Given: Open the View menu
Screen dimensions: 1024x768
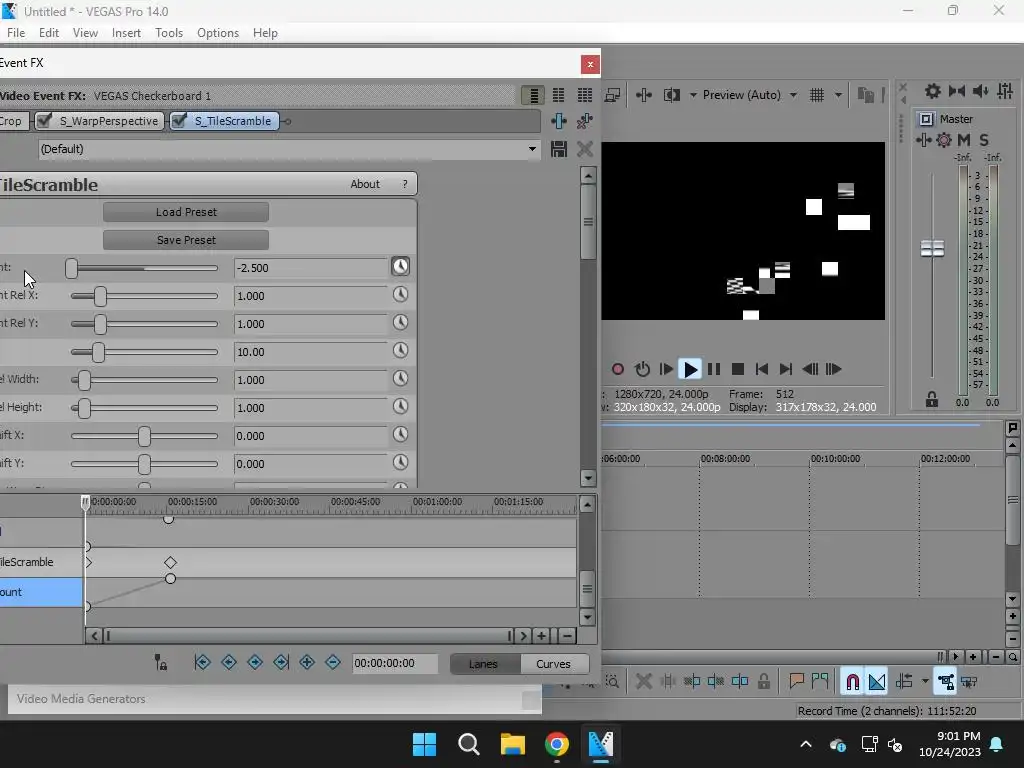Looking at the screenshot, I should click(x=85, y=33).
